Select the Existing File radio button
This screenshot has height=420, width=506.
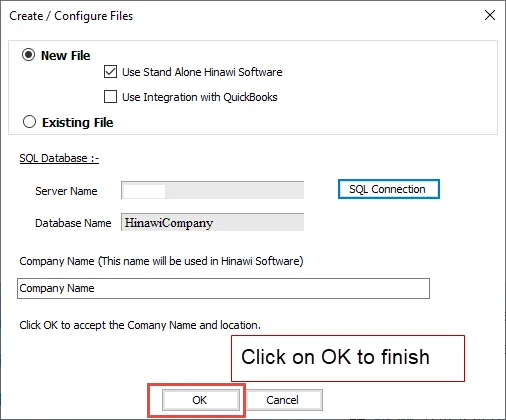29,122
